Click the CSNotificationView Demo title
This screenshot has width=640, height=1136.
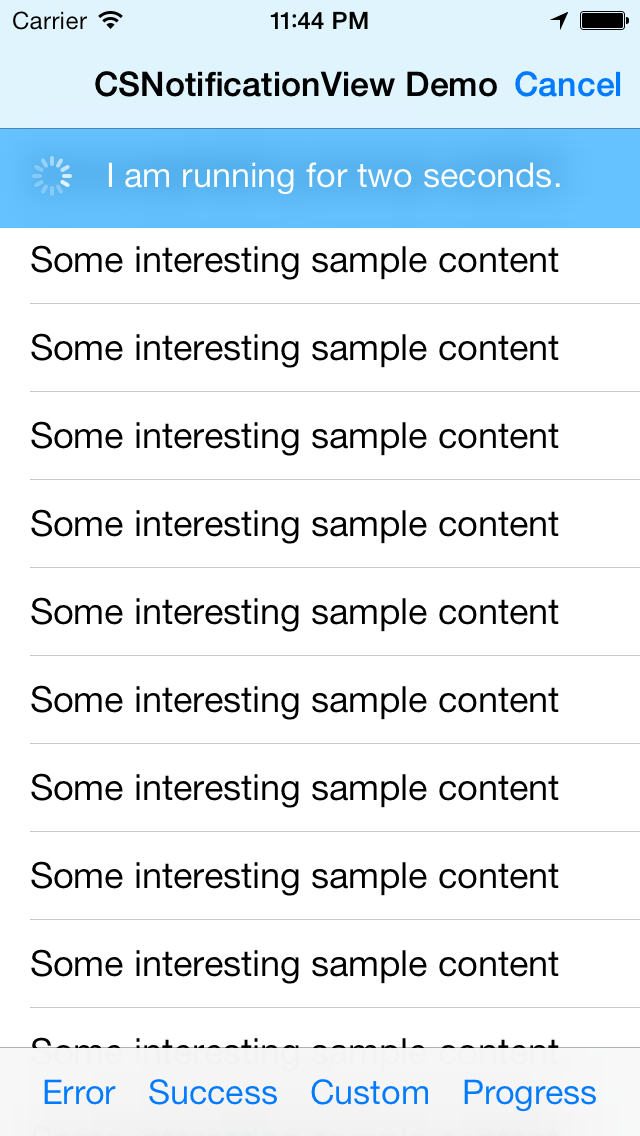296,85
